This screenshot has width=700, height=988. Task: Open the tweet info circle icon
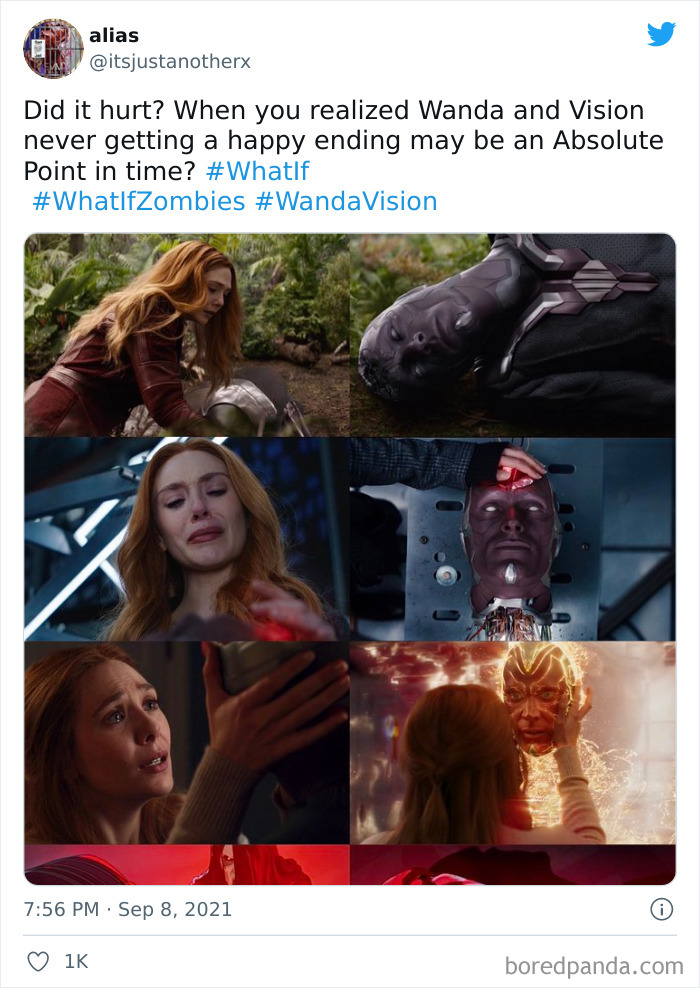click(x=662, y=909)
